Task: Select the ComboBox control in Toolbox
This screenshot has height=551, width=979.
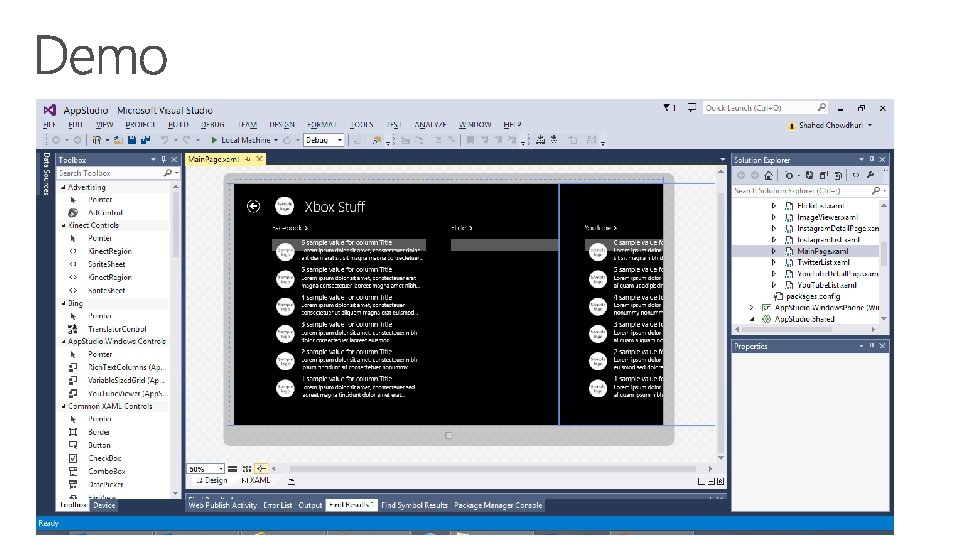Action: (107, 471)
